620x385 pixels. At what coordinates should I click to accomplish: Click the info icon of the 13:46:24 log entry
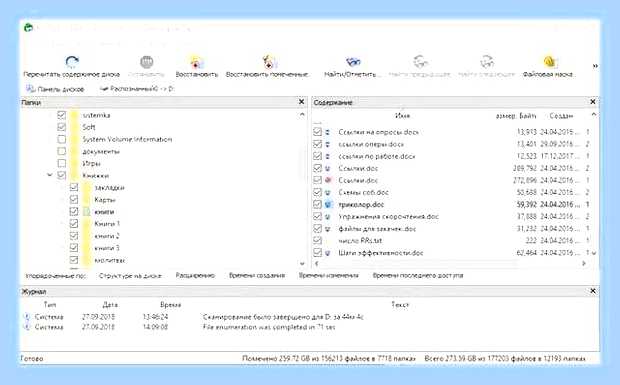[27, 317]
